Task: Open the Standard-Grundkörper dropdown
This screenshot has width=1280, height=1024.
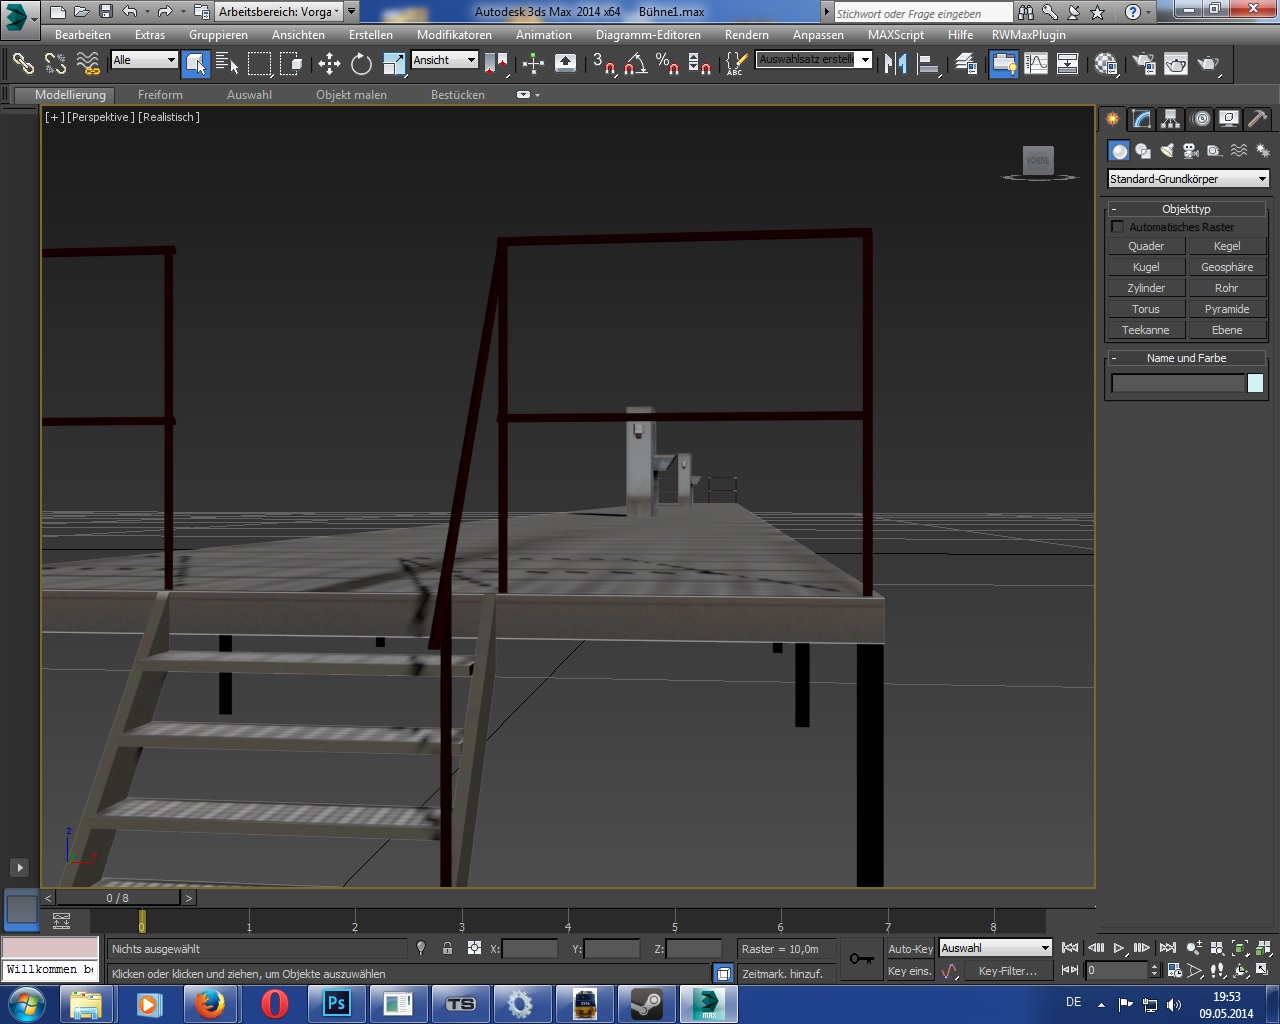Action: pyautogui.click(x=1188, y=179)
